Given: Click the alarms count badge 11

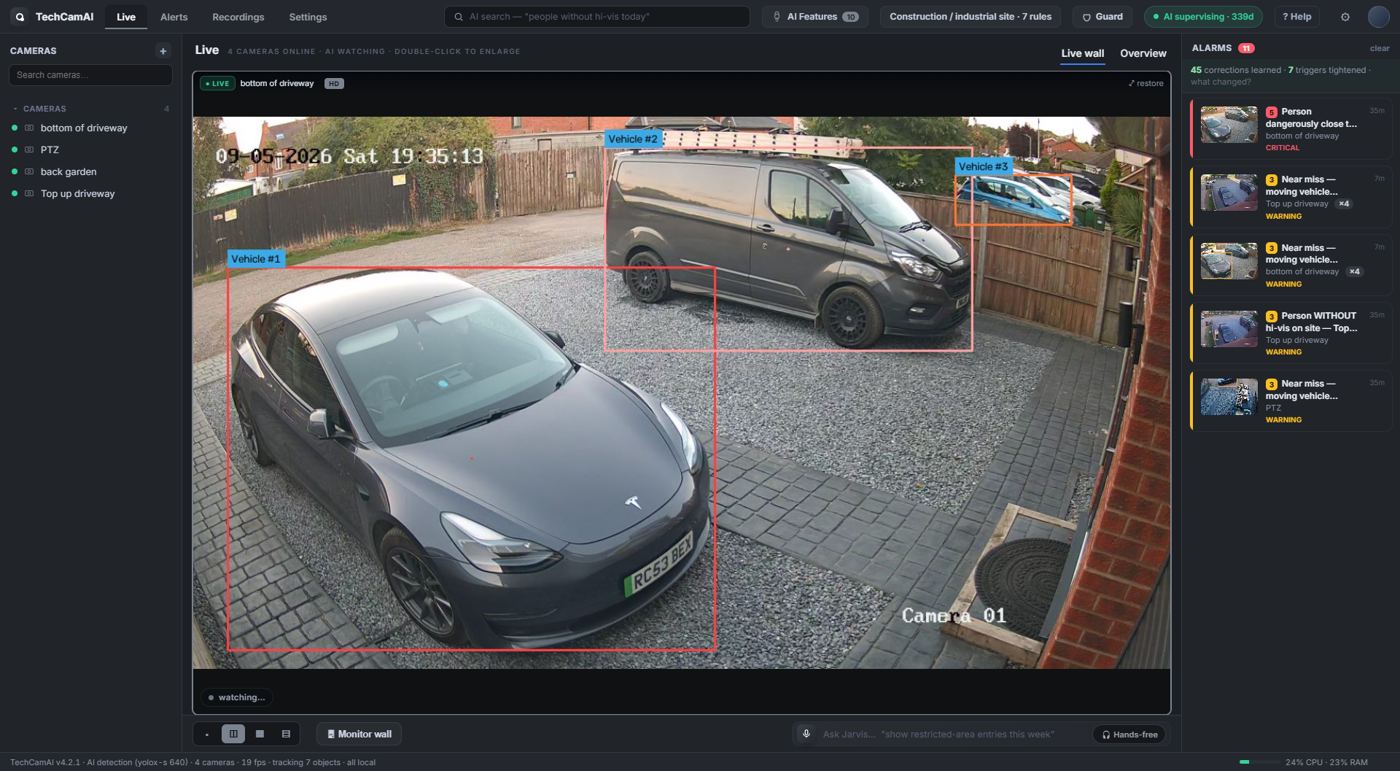Looking at the screenshot, I should (1246, 48).
